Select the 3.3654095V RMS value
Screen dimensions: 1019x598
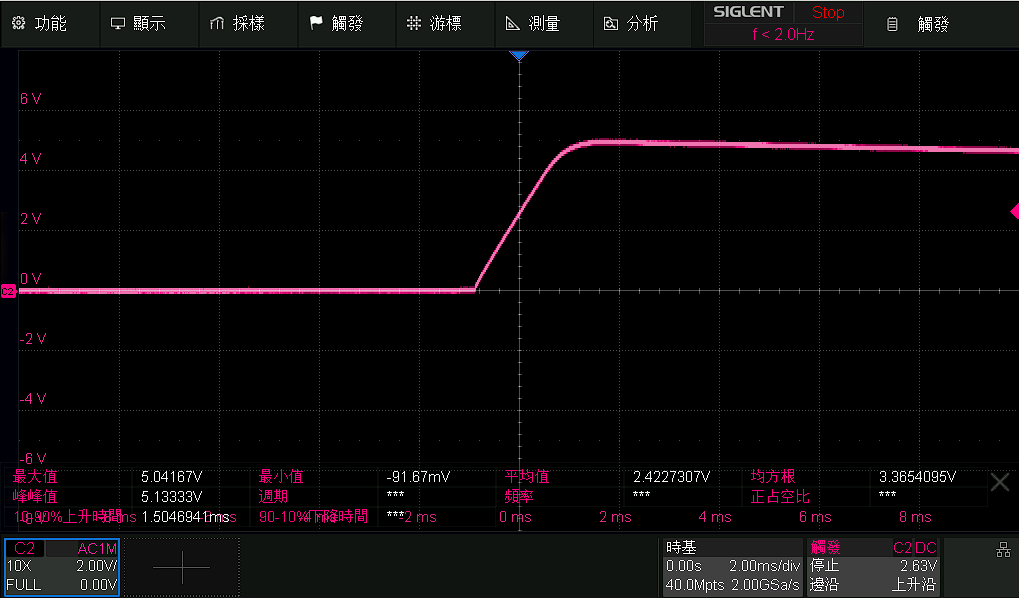coord(917,477)
